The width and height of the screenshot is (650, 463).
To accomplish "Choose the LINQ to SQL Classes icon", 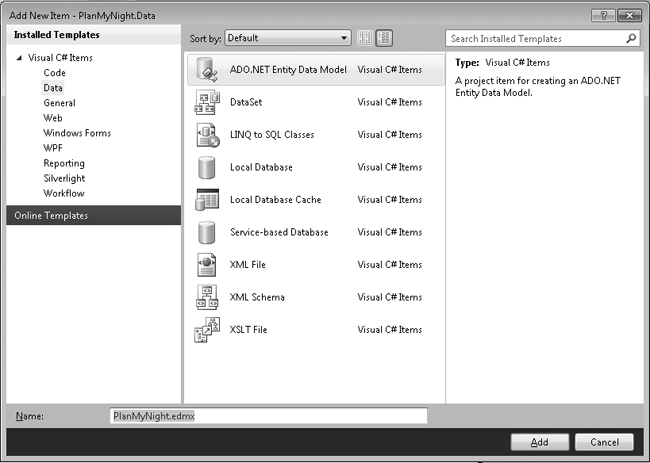I will click(x=207, y=135).
